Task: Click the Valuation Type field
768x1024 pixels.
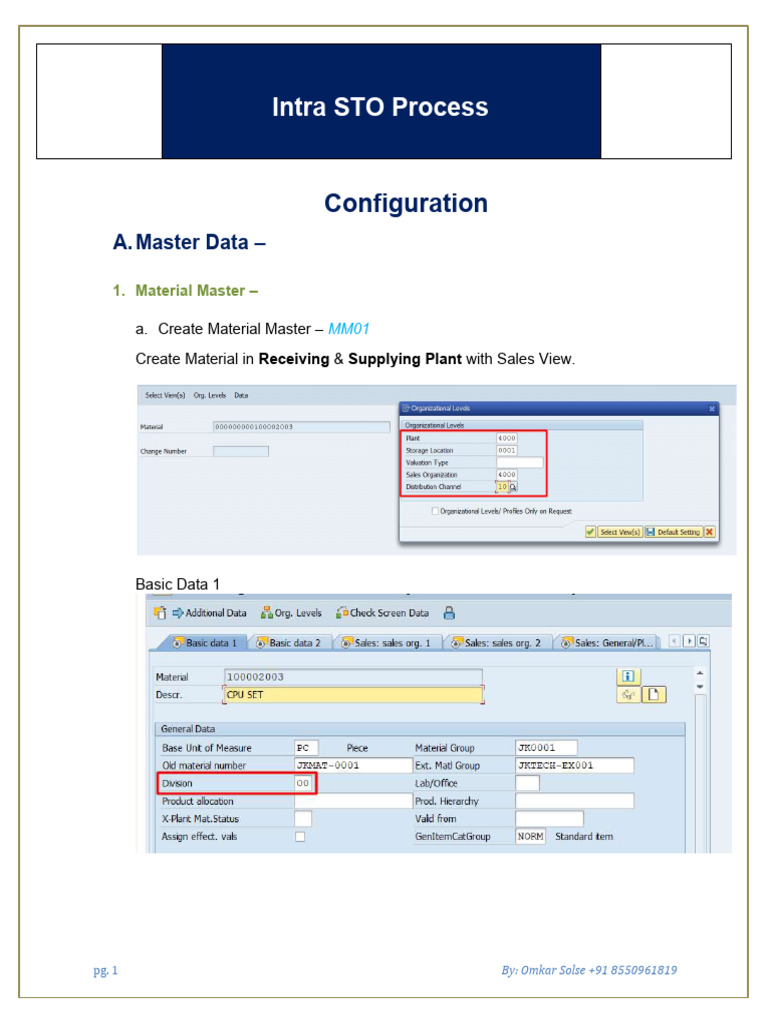Action: pos(520,462)
